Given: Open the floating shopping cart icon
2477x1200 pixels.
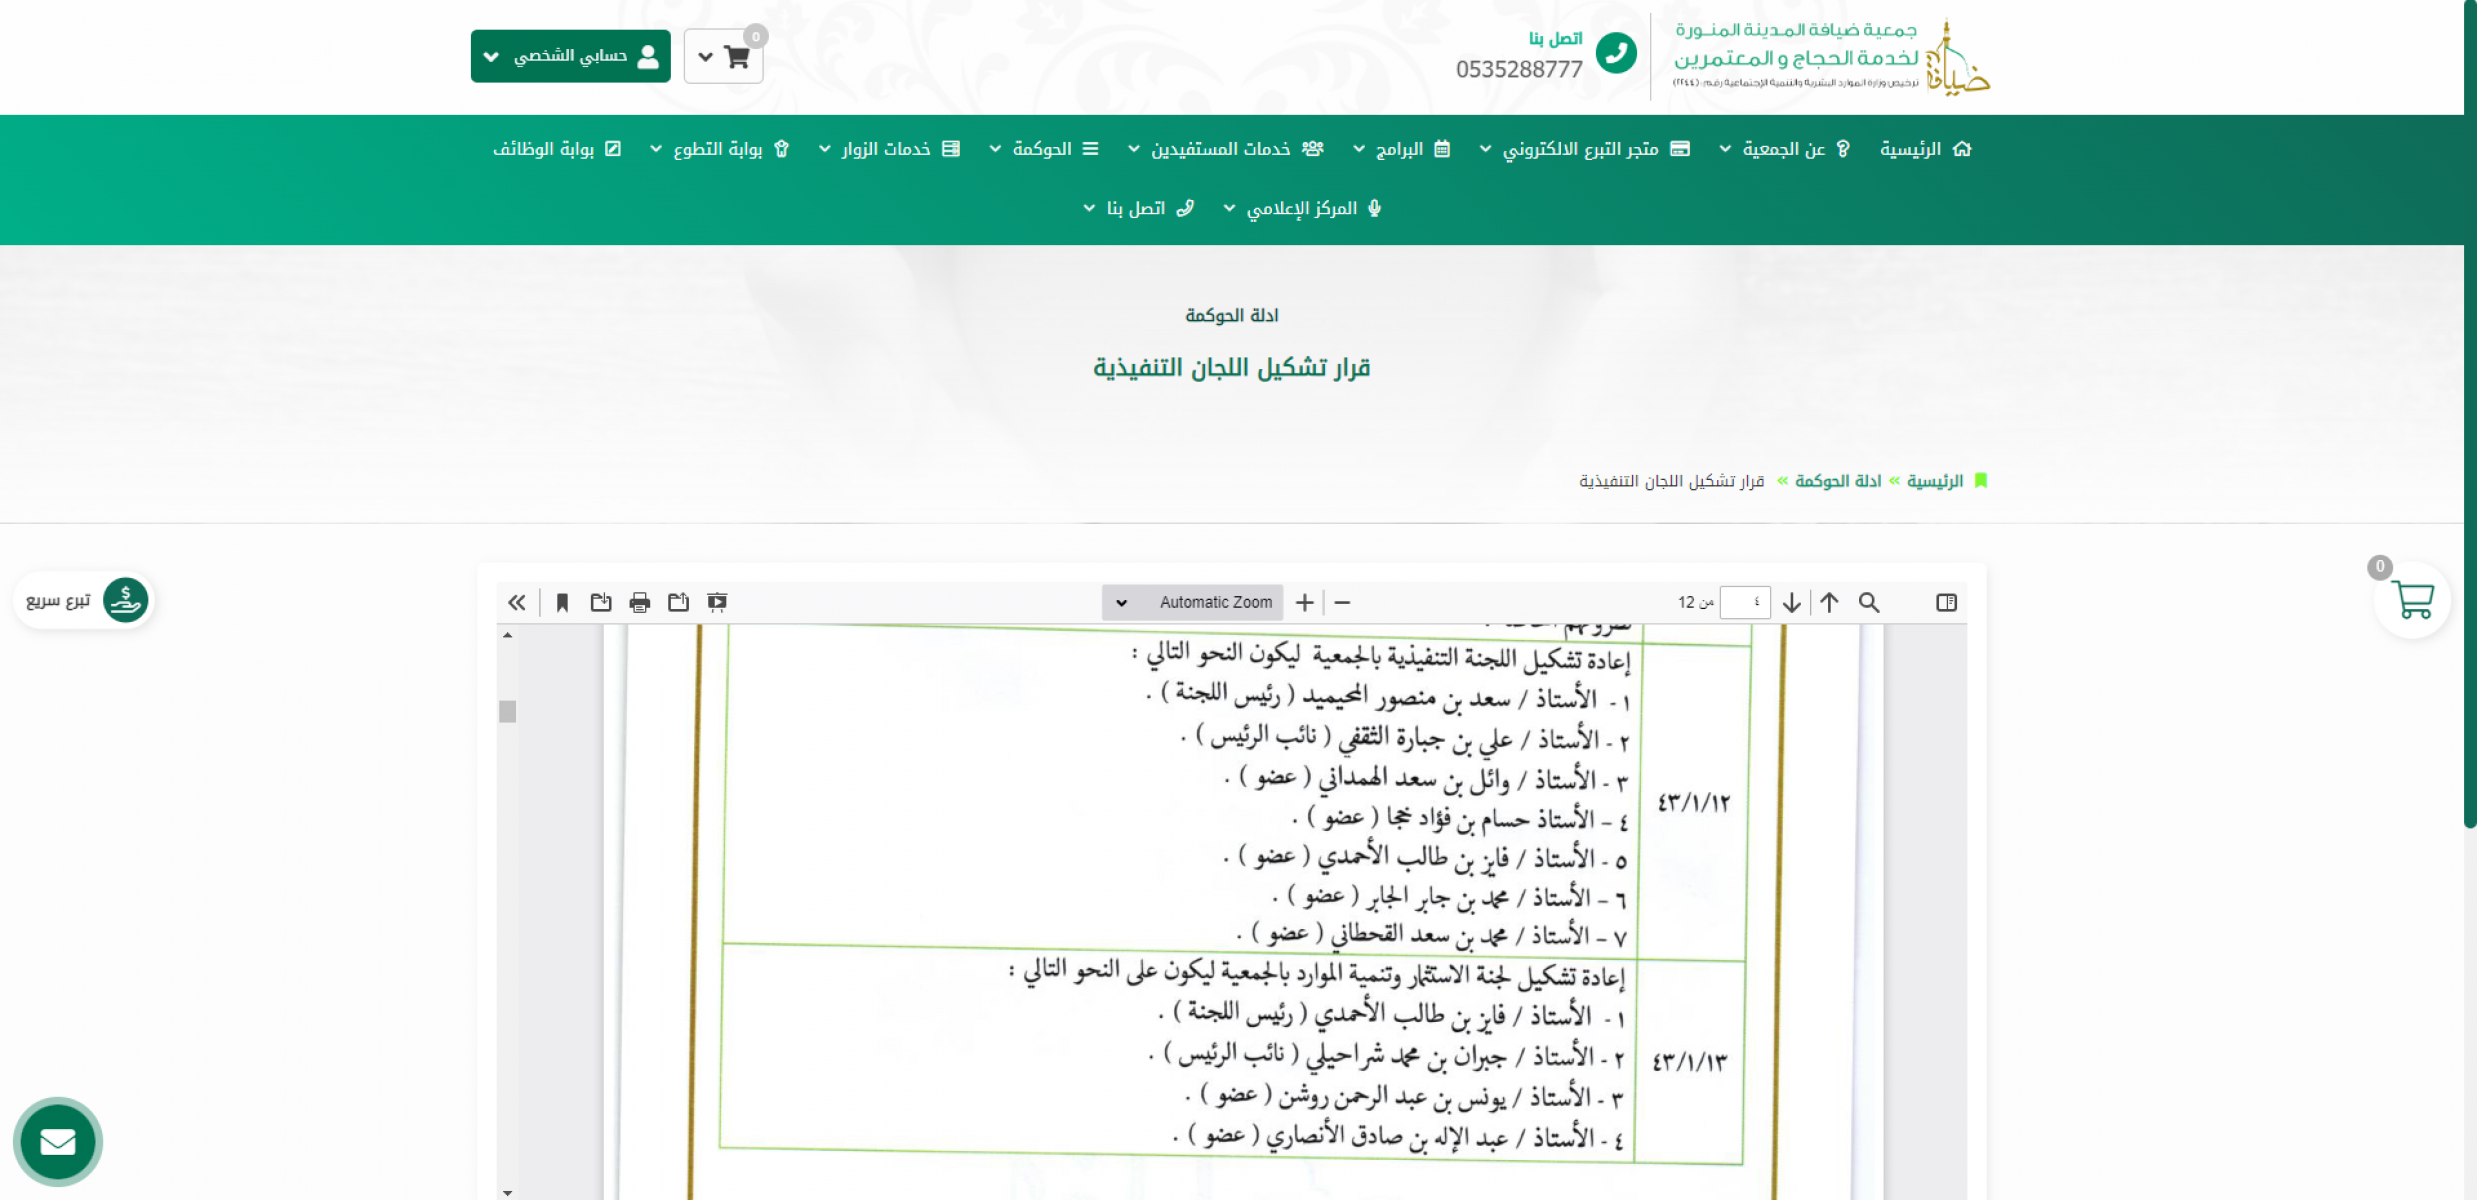Looking at the screenshot, I should (x=2412, y=599).
